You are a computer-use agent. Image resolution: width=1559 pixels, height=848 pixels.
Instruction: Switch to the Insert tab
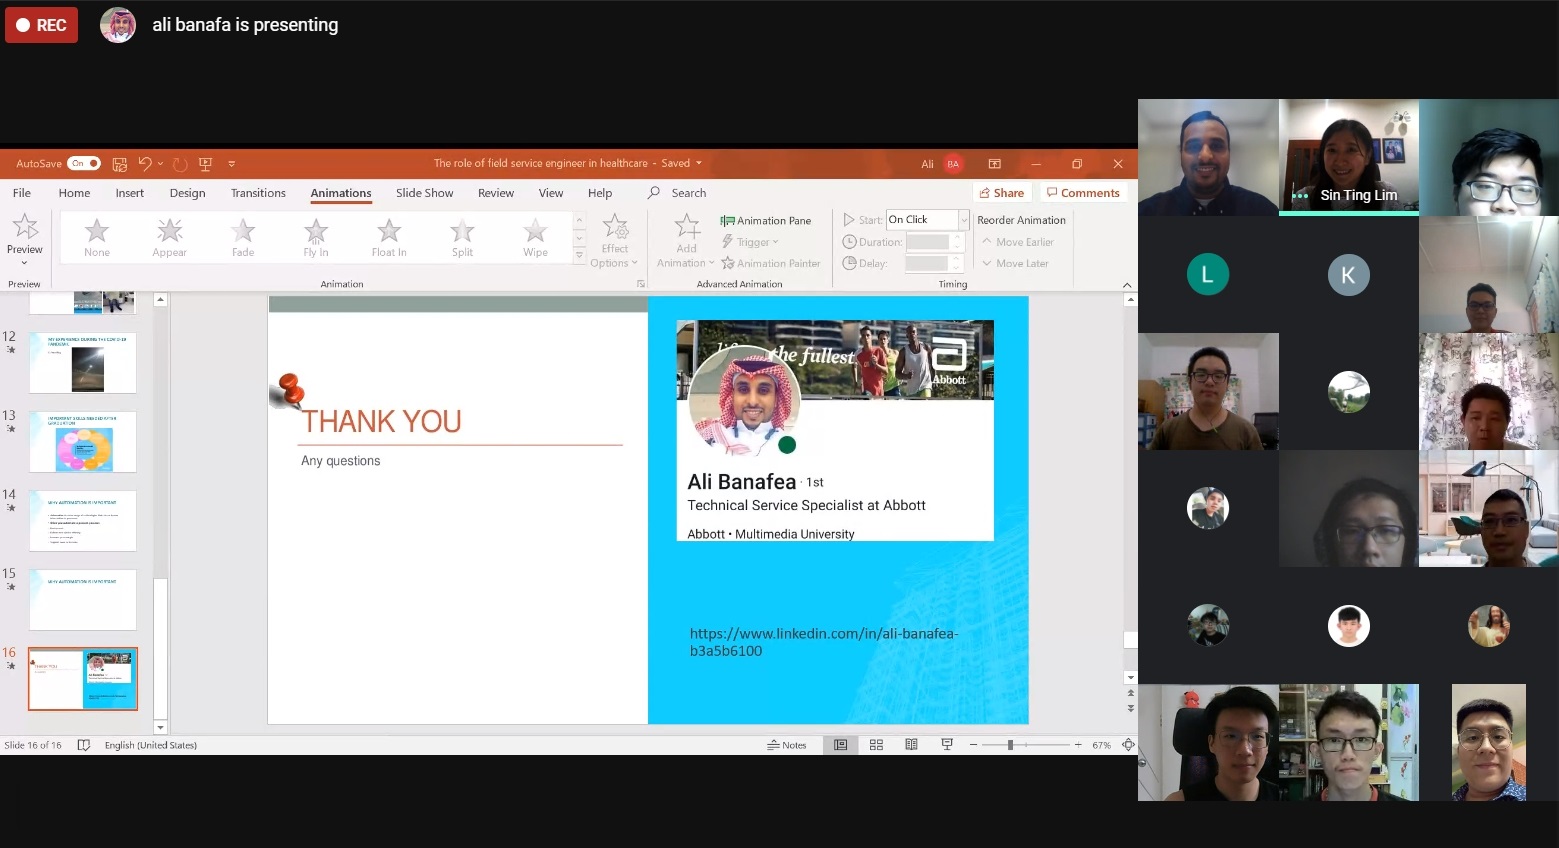click(129, 193)
